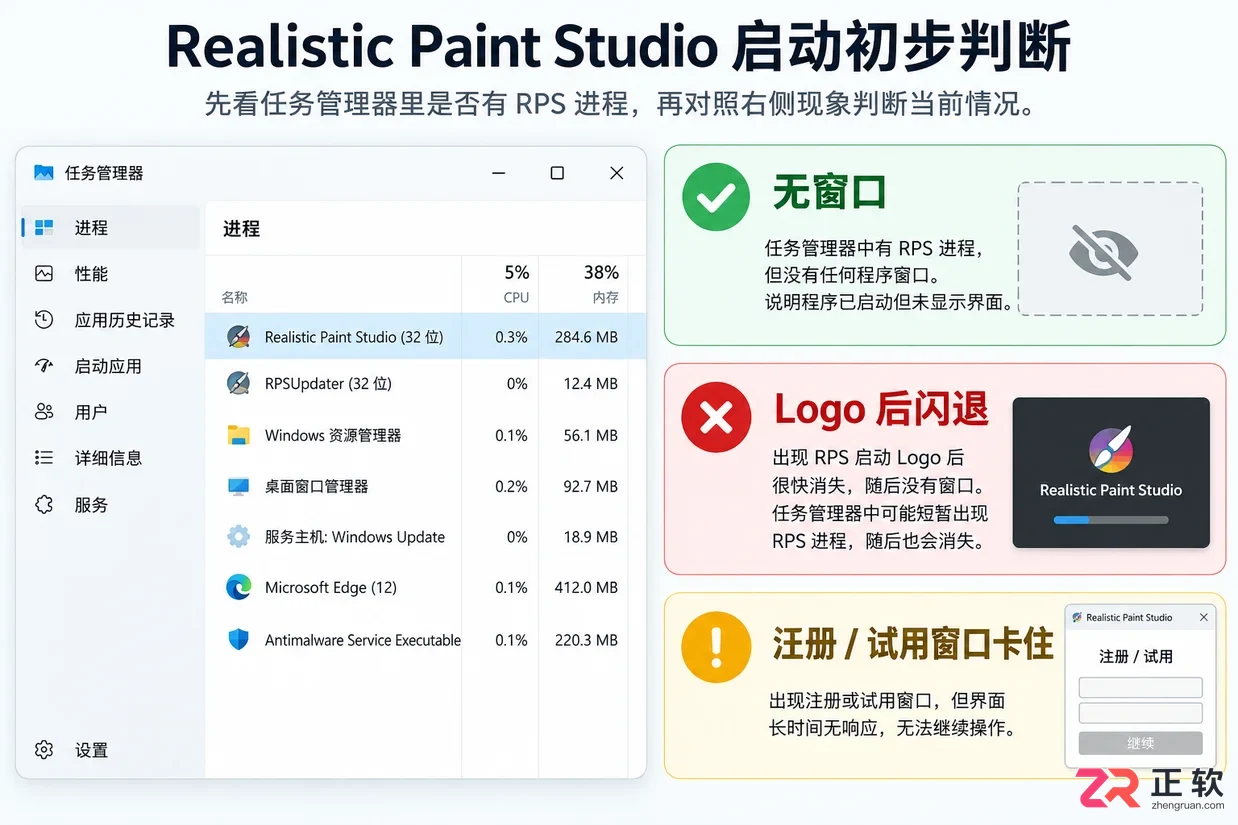1238x825 pixels.
Task: Click the hidden-eye icon in dashed box
Action: click(x=1102, y=251)
